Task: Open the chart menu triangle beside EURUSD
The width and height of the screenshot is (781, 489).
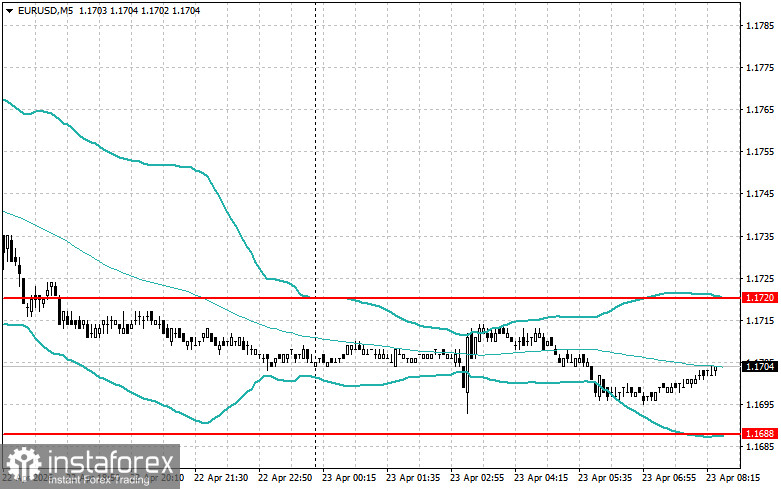Action: coord(9,10)
